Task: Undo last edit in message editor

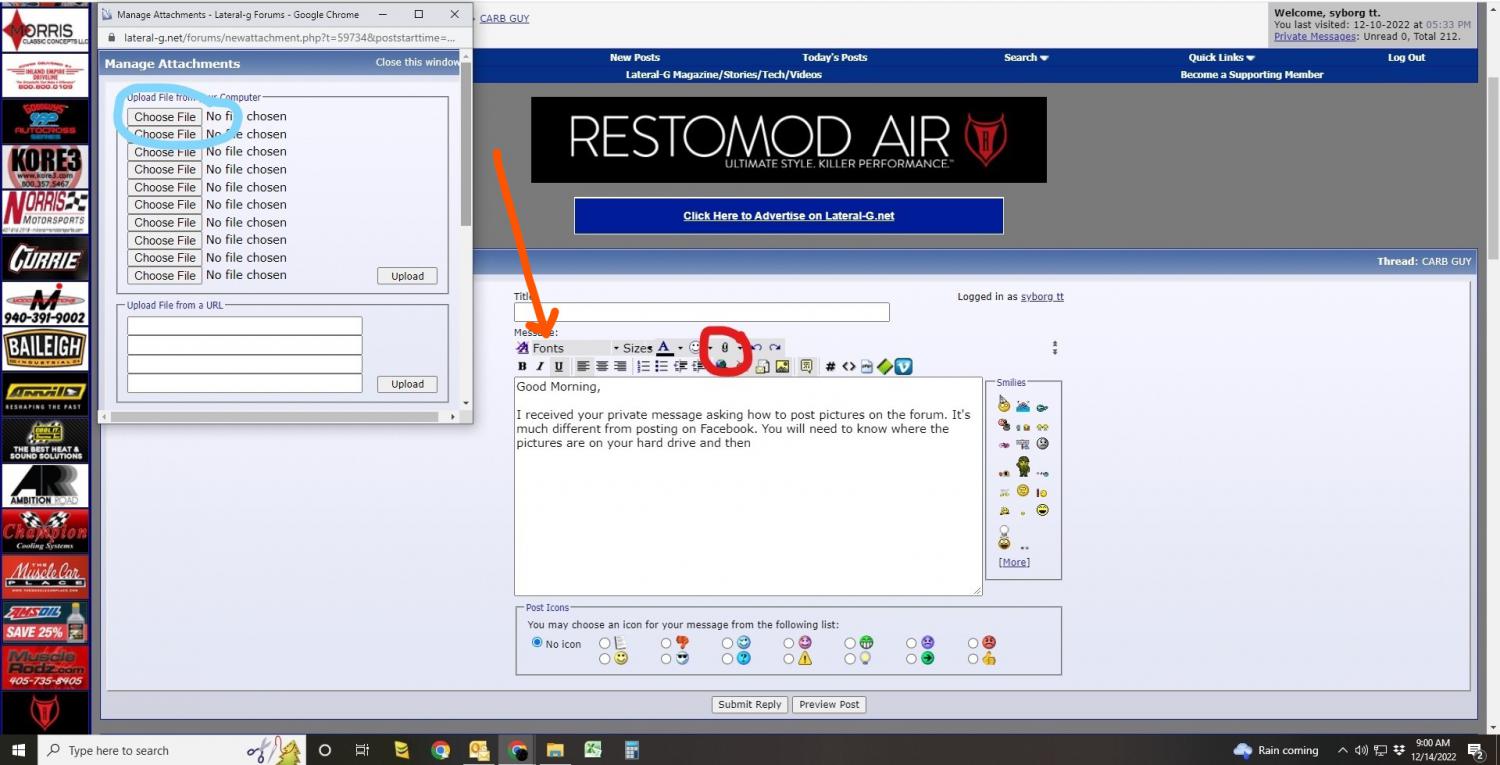Action: (x=757, y=348)
